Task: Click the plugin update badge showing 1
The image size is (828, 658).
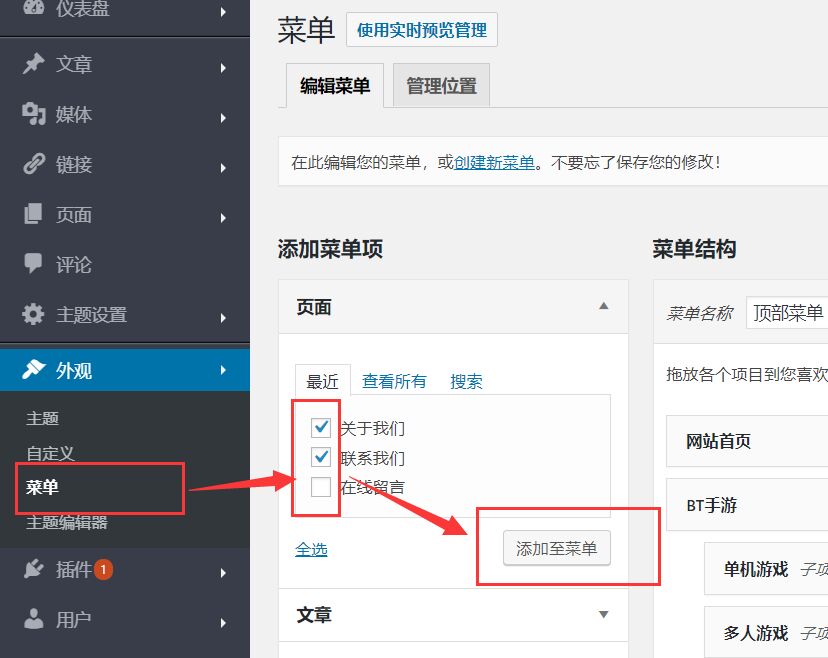Action: tap(104, 569)
